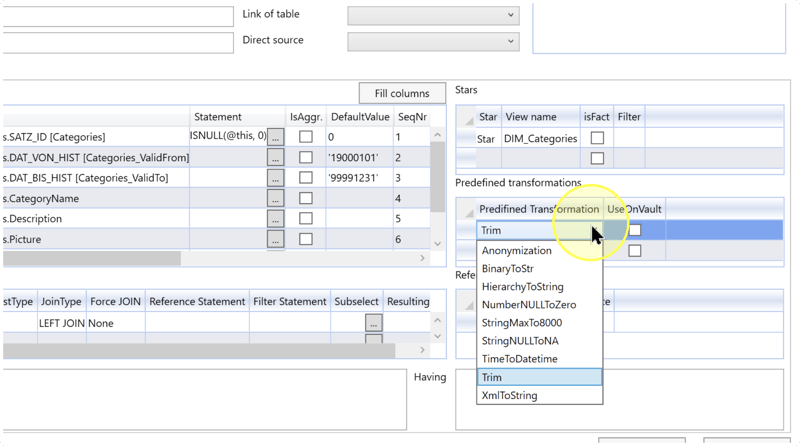Click input field left of Link of table
Image resolution: width=800 pixels, height=446 pixels.
click(117, 16)
